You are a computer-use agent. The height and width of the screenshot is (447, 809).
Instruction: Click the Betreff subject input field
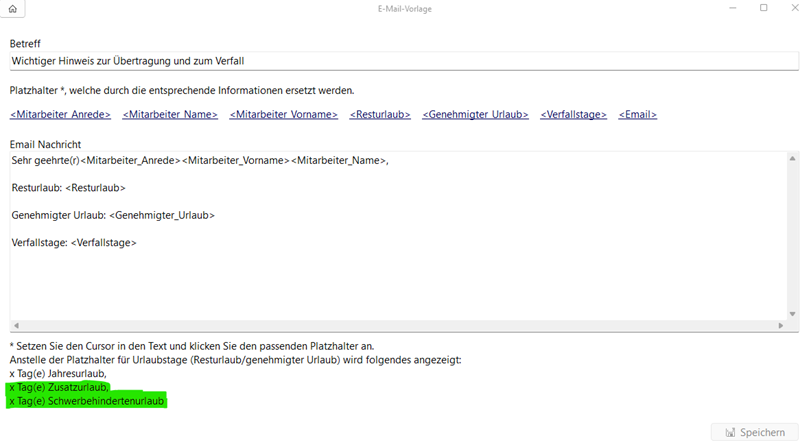[400, 61]
